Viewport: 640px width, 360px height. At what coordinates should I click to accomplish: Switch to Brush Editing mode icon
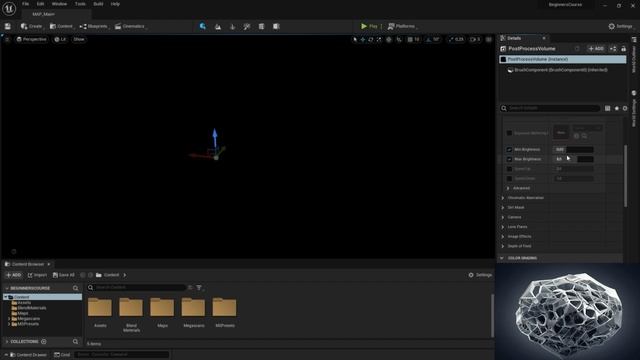click(276, 26)
